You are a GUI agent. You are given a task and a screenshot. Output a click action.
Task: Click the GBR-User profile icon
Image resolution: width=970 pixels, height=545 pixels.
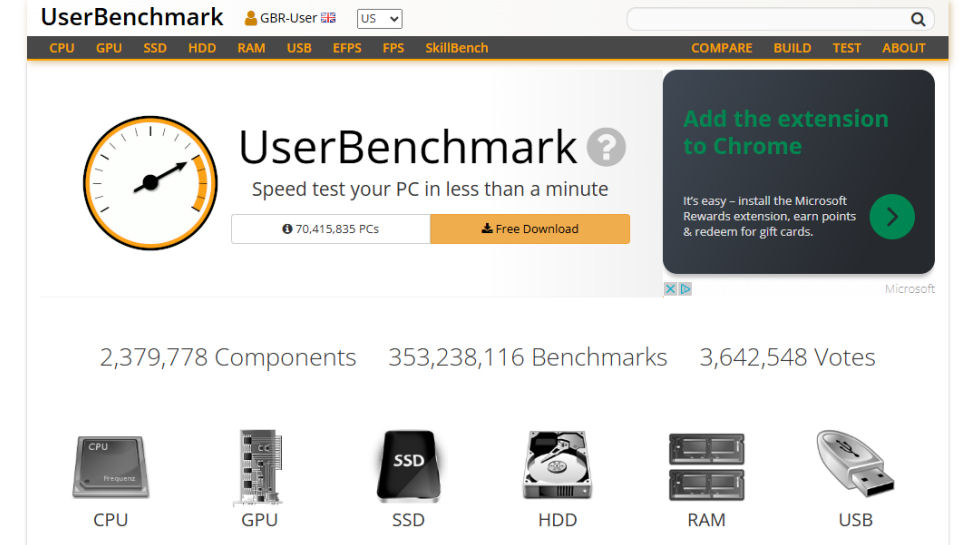coord(251,19)
